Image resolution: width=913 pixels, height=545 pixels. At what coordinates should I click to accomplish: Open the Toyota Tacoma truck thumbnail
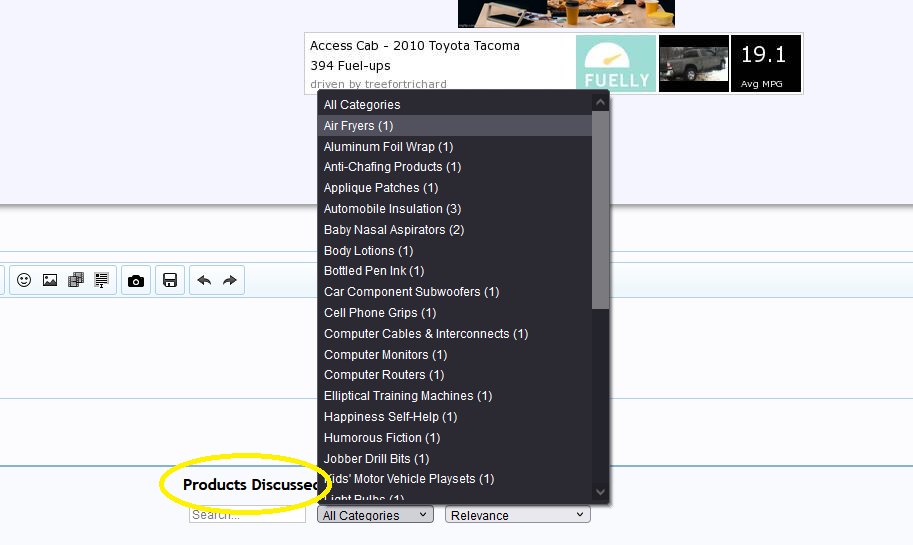tap(693, 63)
